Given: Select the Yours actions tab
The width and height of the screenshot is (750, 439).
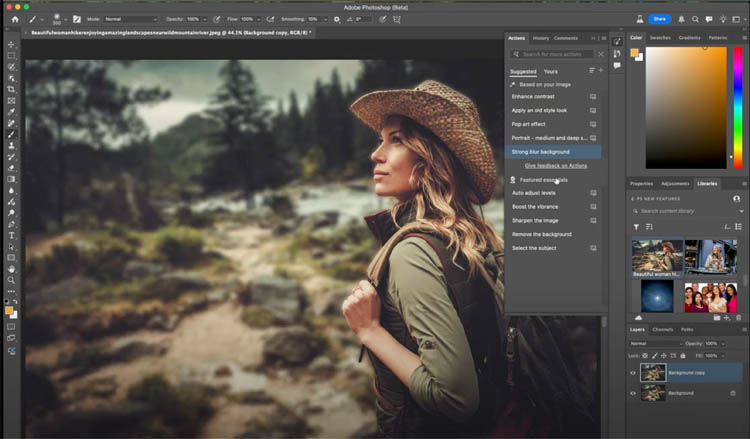Looking at the screenshot, I should tap(551, 72).
